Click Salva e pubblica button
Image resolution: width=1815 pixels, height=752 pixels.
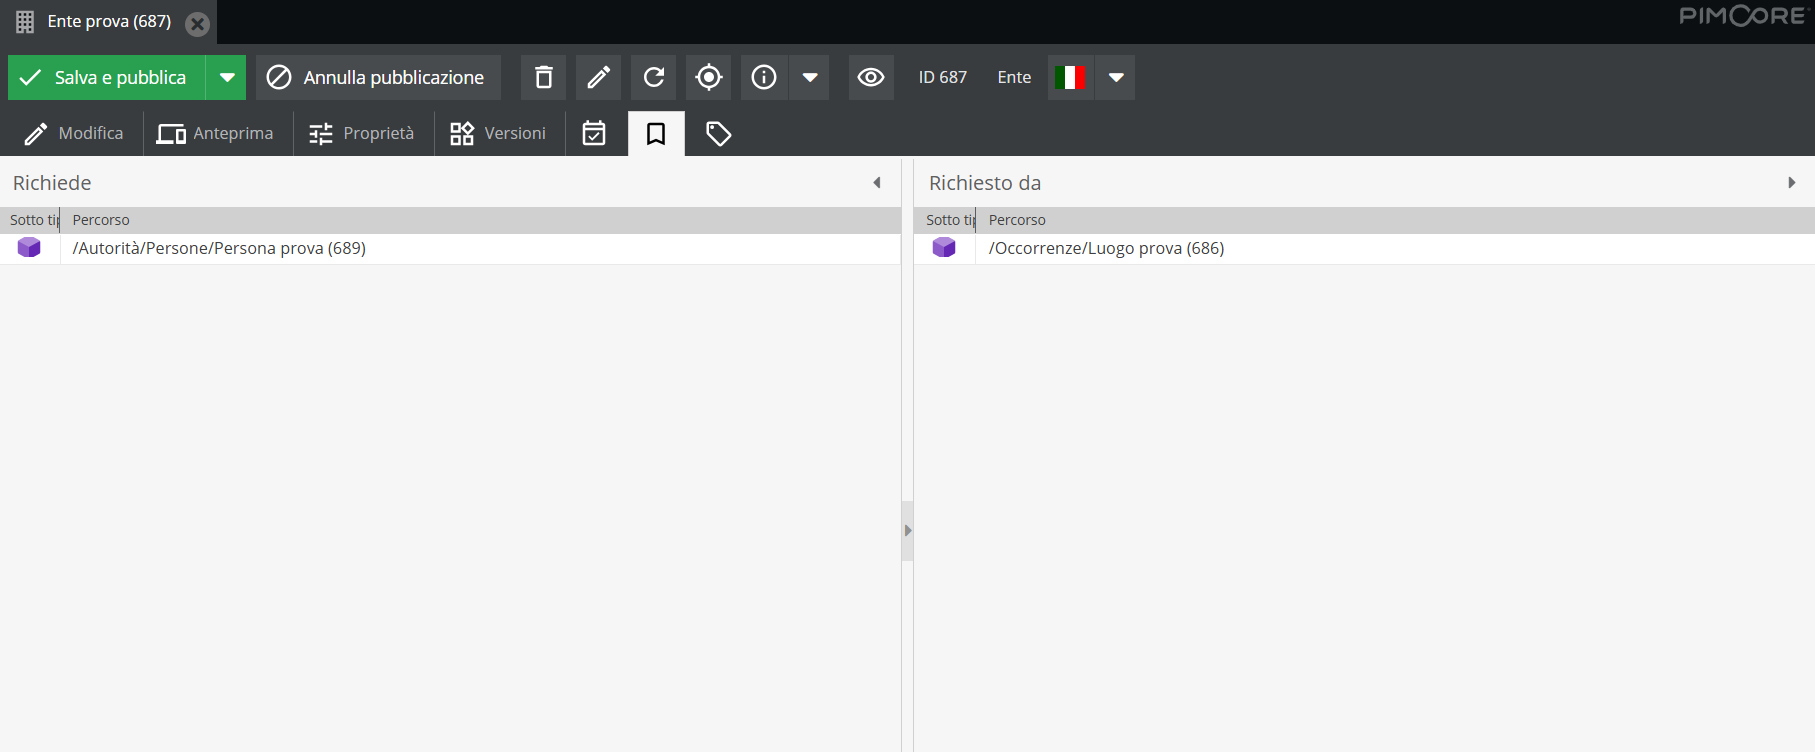[x=106, y=77]
